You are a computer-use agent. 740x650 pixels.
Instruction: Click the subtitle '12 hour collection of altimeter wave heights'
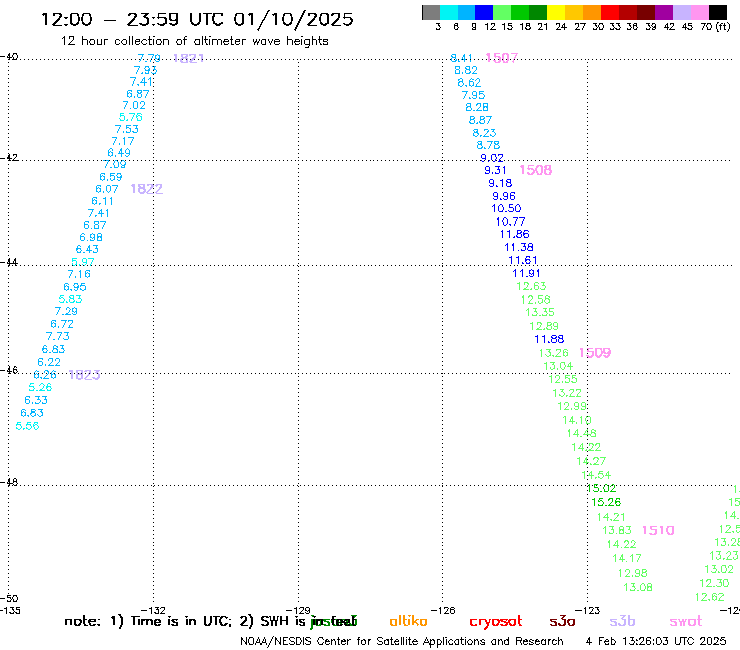point(194,41)
